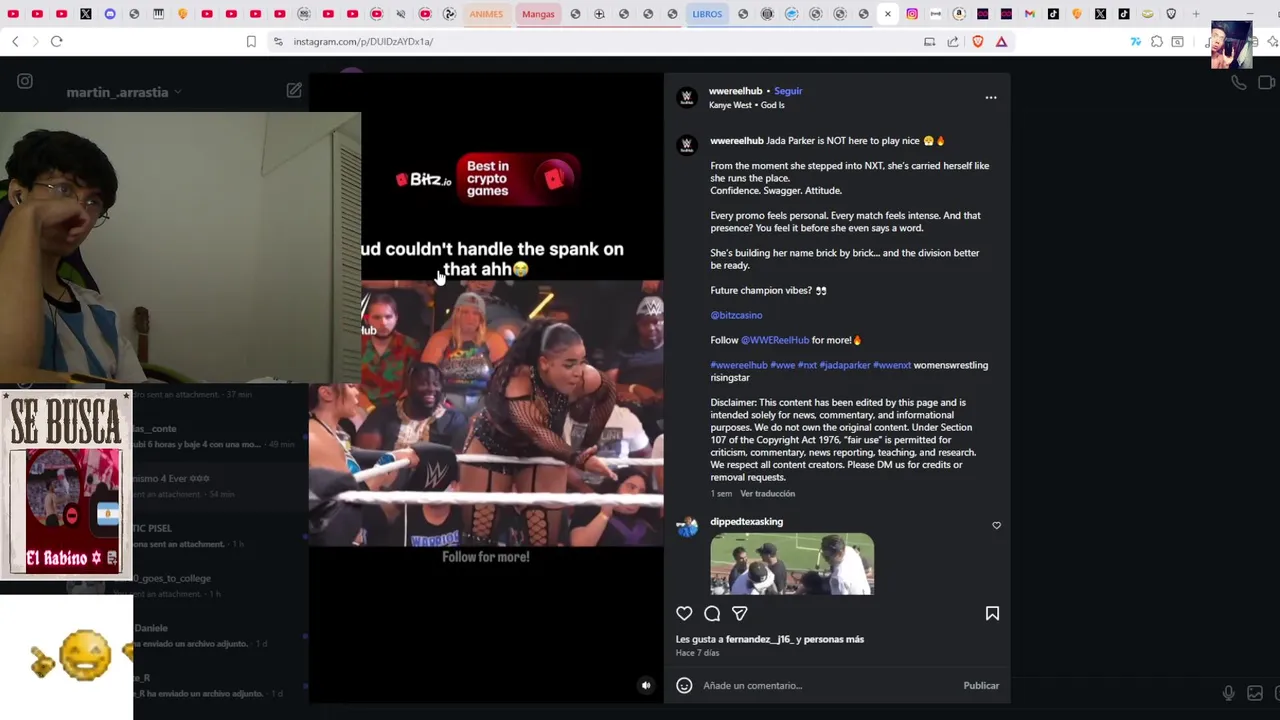Open Brave Shields lion icon
The image size is (1280, 720).
pyautogui.click(x=978, y=41)
